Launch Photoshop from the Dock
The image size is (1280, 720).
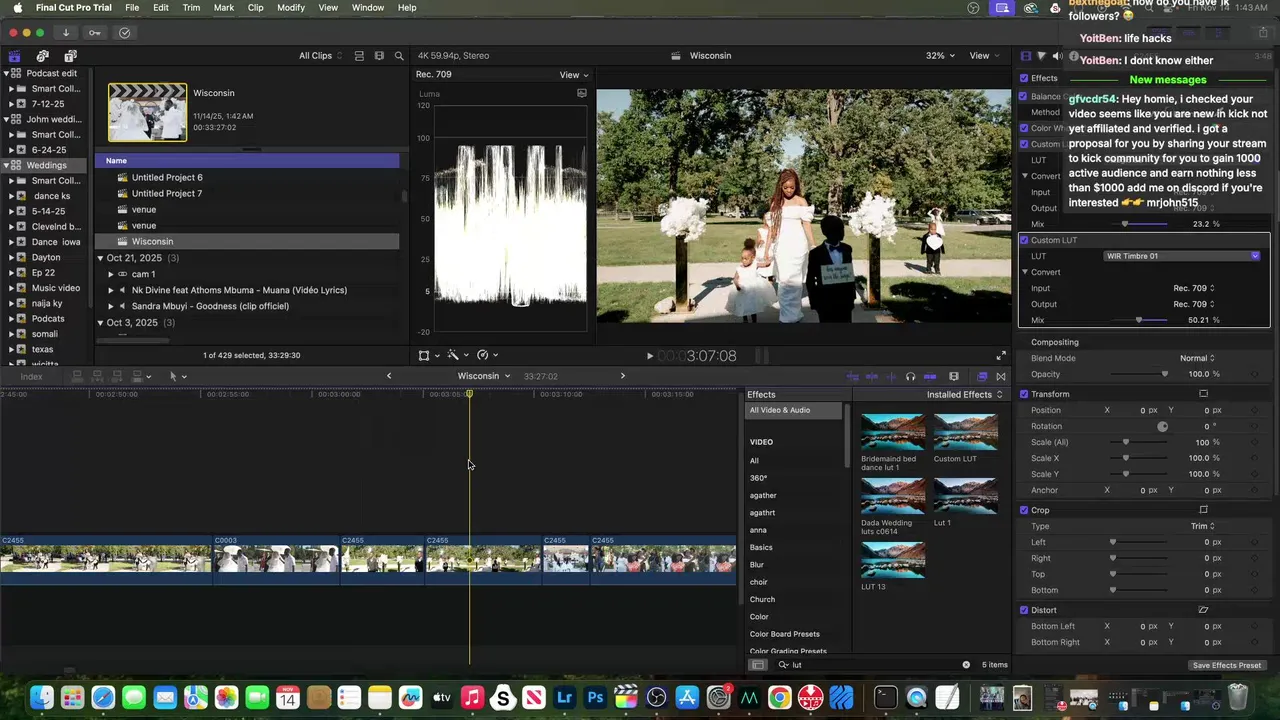(596, 697)
